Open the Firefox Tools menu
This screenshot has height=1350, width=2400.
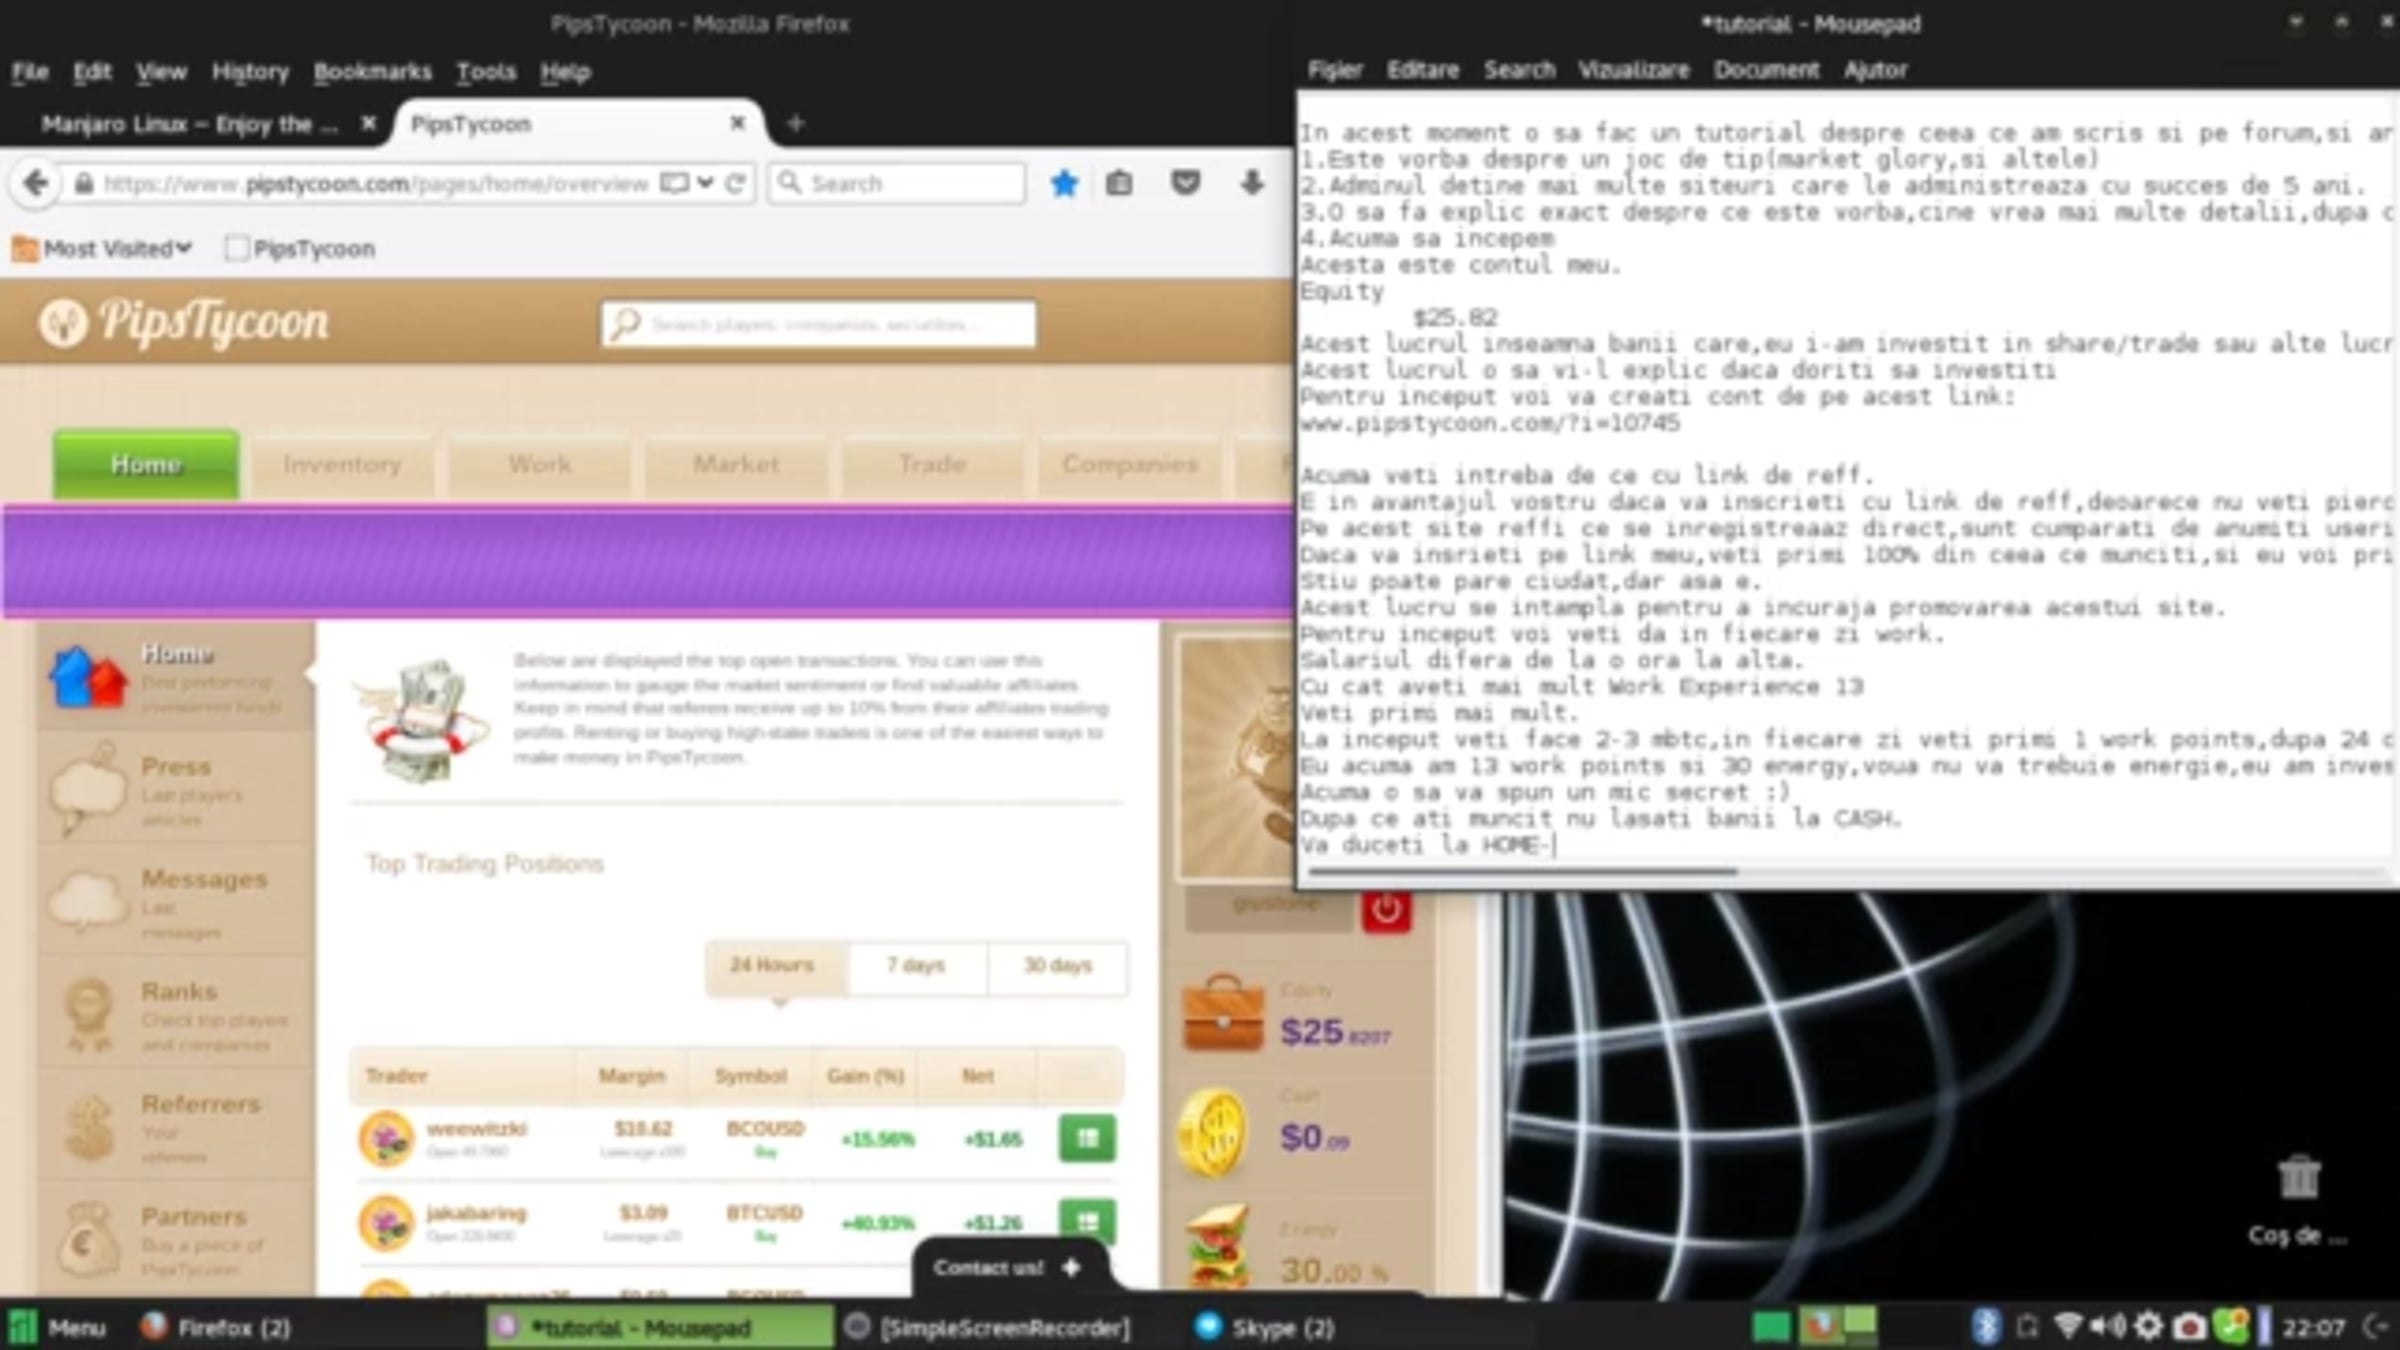click(486, 72)
